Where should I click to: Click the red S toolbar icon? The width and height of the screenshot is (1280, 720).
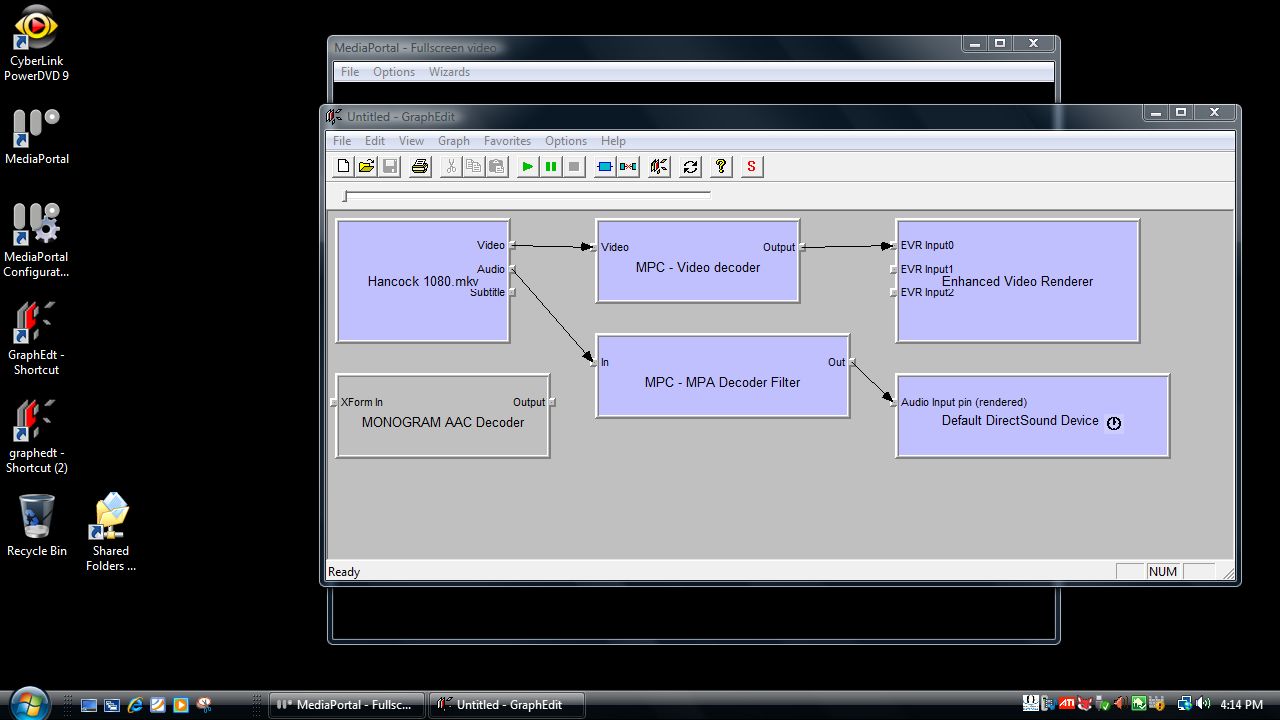tap(752, 167)
